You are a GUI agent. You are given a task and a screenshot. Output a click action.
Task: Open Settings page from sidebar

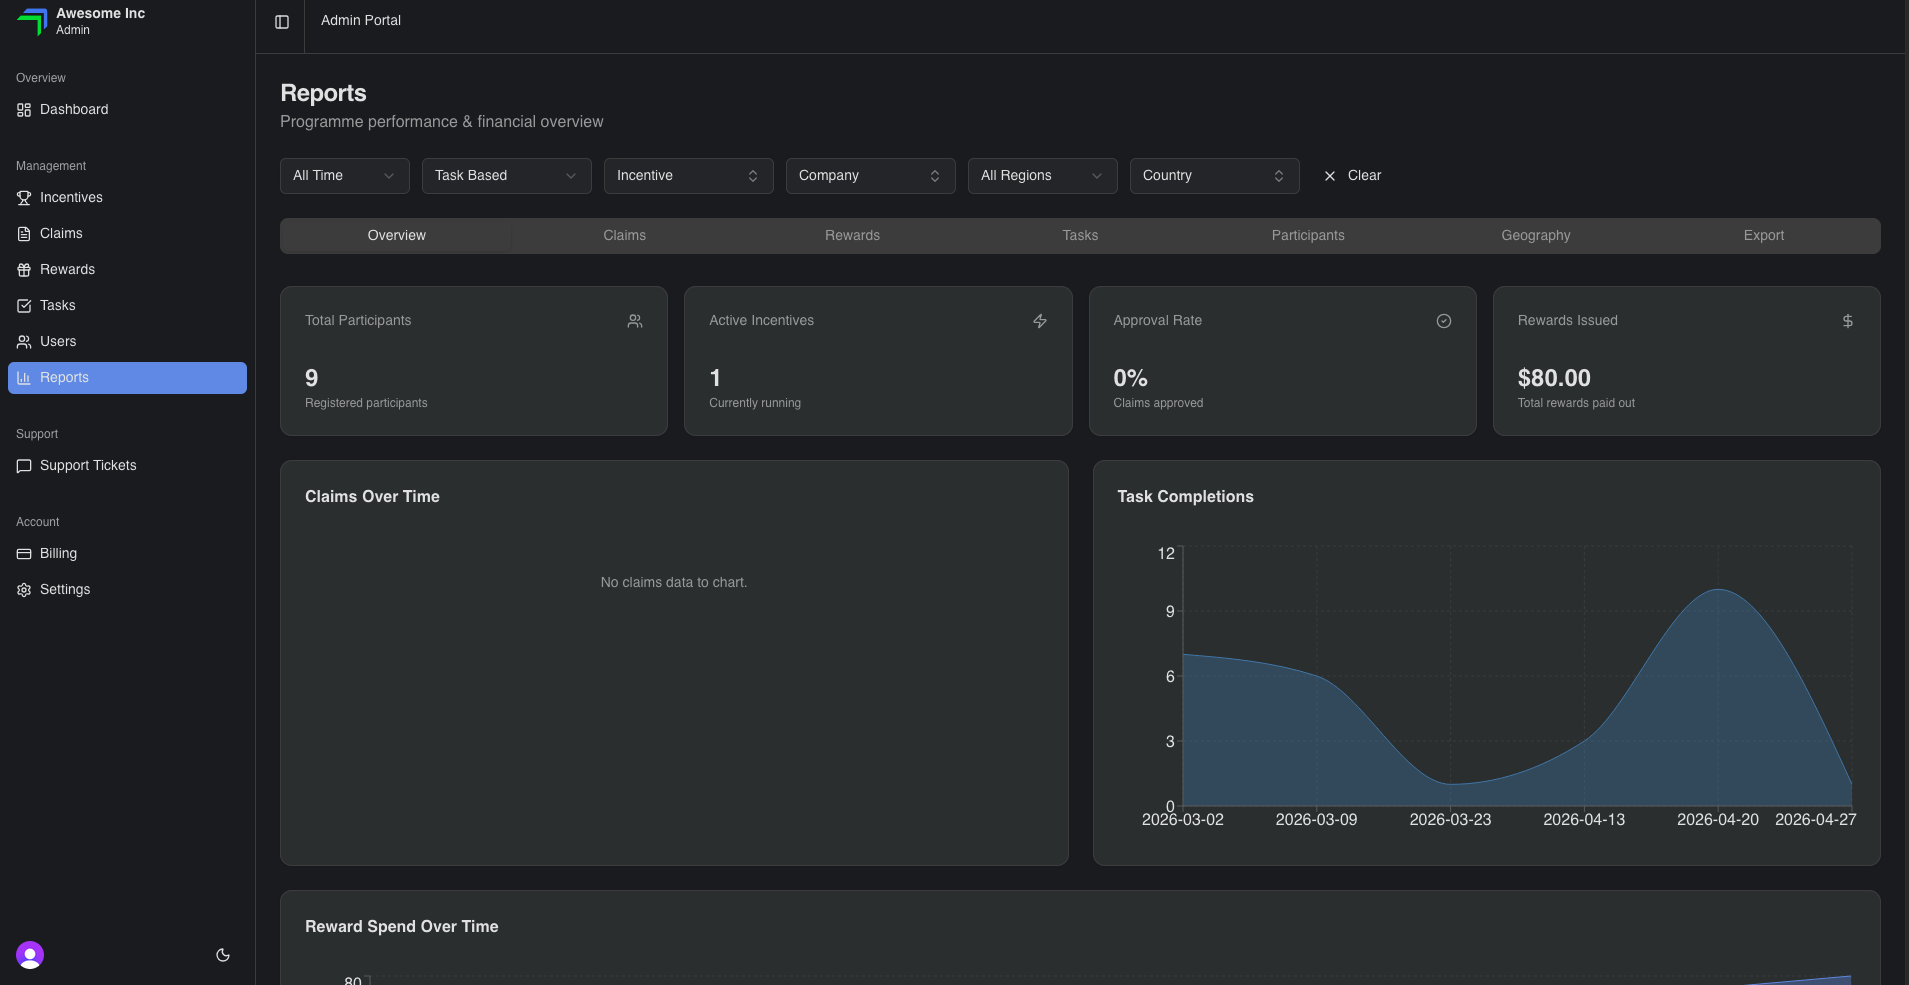pos(128,590)
